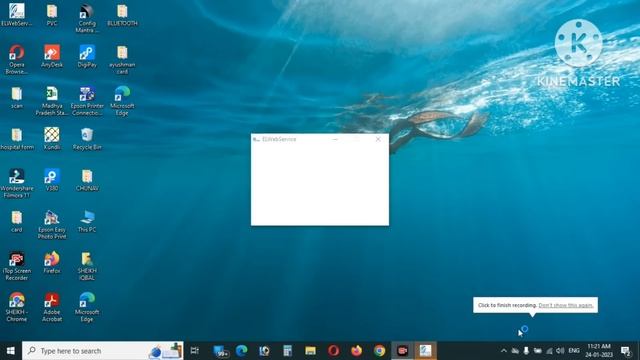Launch Adobe Acrobat from desktop
Image resolution: width=640 pixels, height=360 pixels.
point(52,307)
